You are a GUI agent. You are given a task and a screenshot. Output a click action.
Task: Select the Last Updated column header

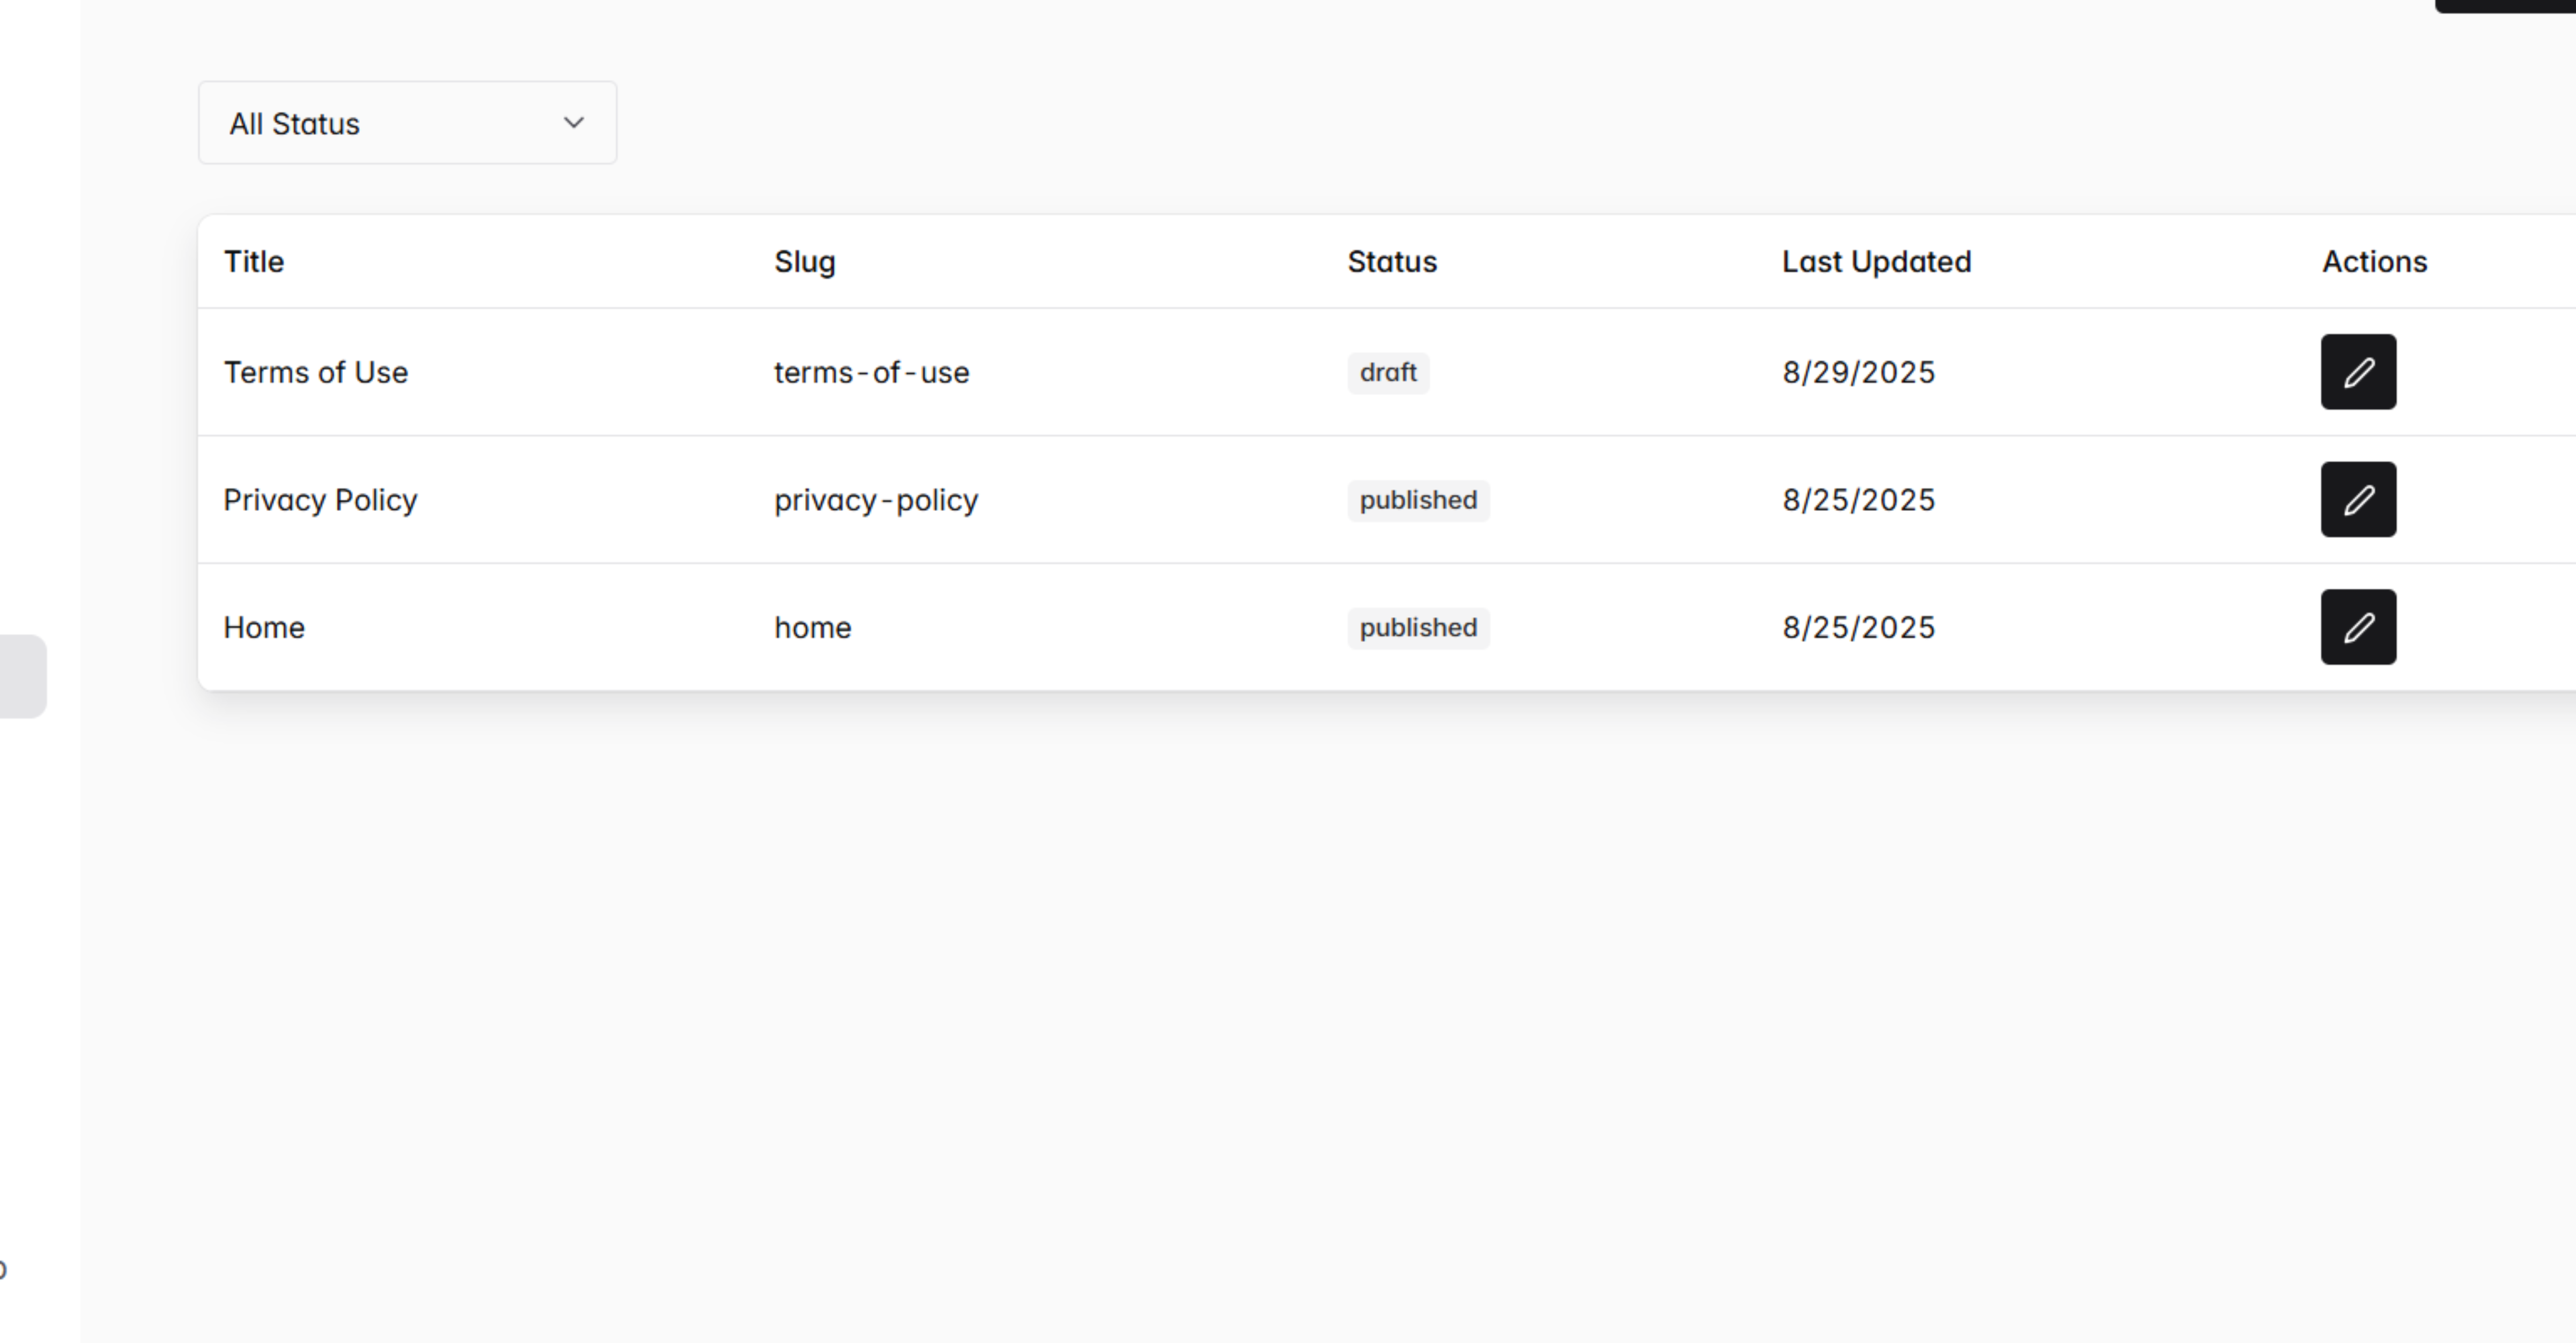[1876, 261]
